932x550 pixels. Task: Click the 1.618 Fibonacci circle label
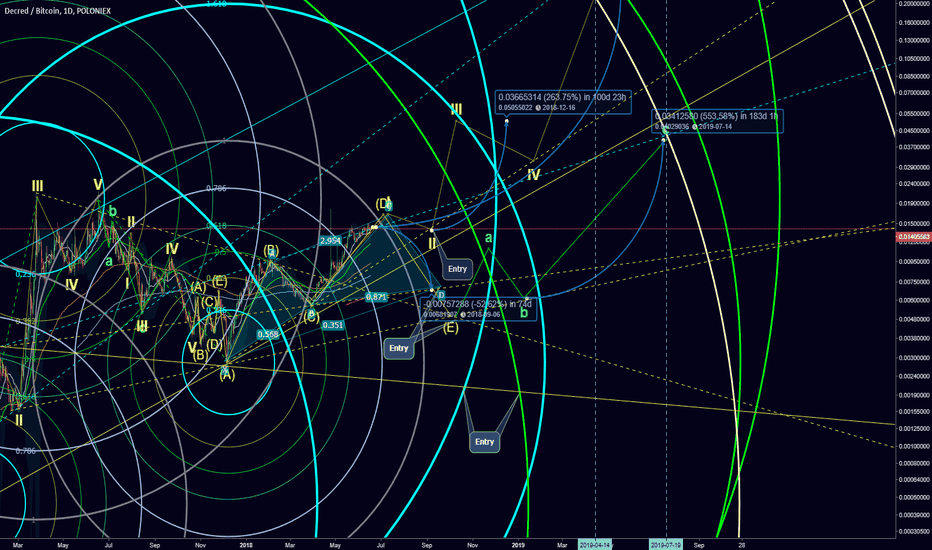coord(216,4)
